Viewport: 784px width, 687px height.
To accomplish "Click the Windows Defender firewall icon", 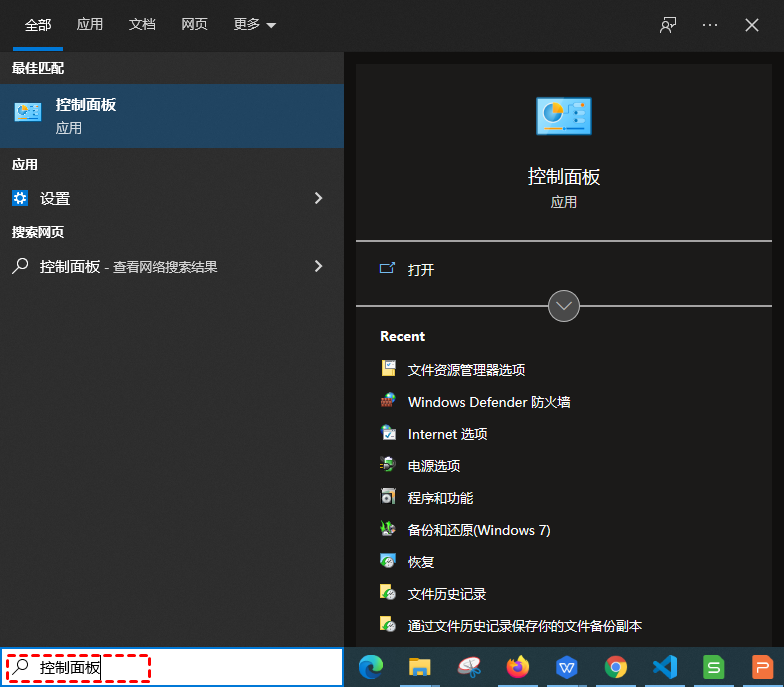I will 388,400.
